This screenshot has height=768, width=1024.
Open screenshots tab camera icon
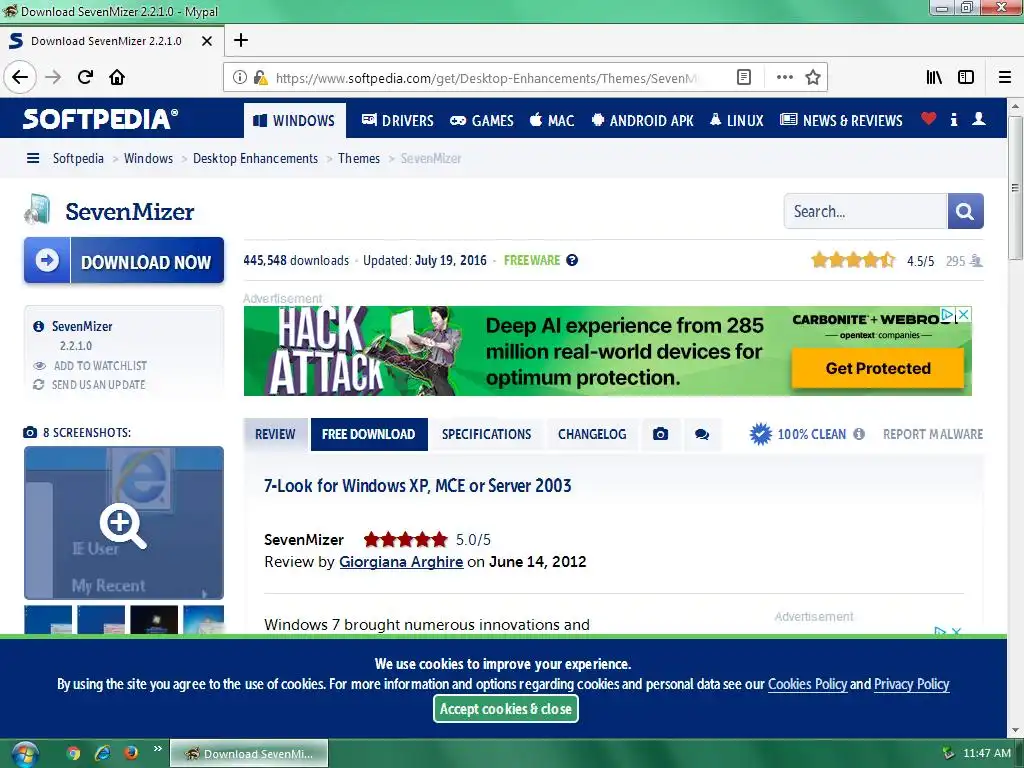pos(660,434)
